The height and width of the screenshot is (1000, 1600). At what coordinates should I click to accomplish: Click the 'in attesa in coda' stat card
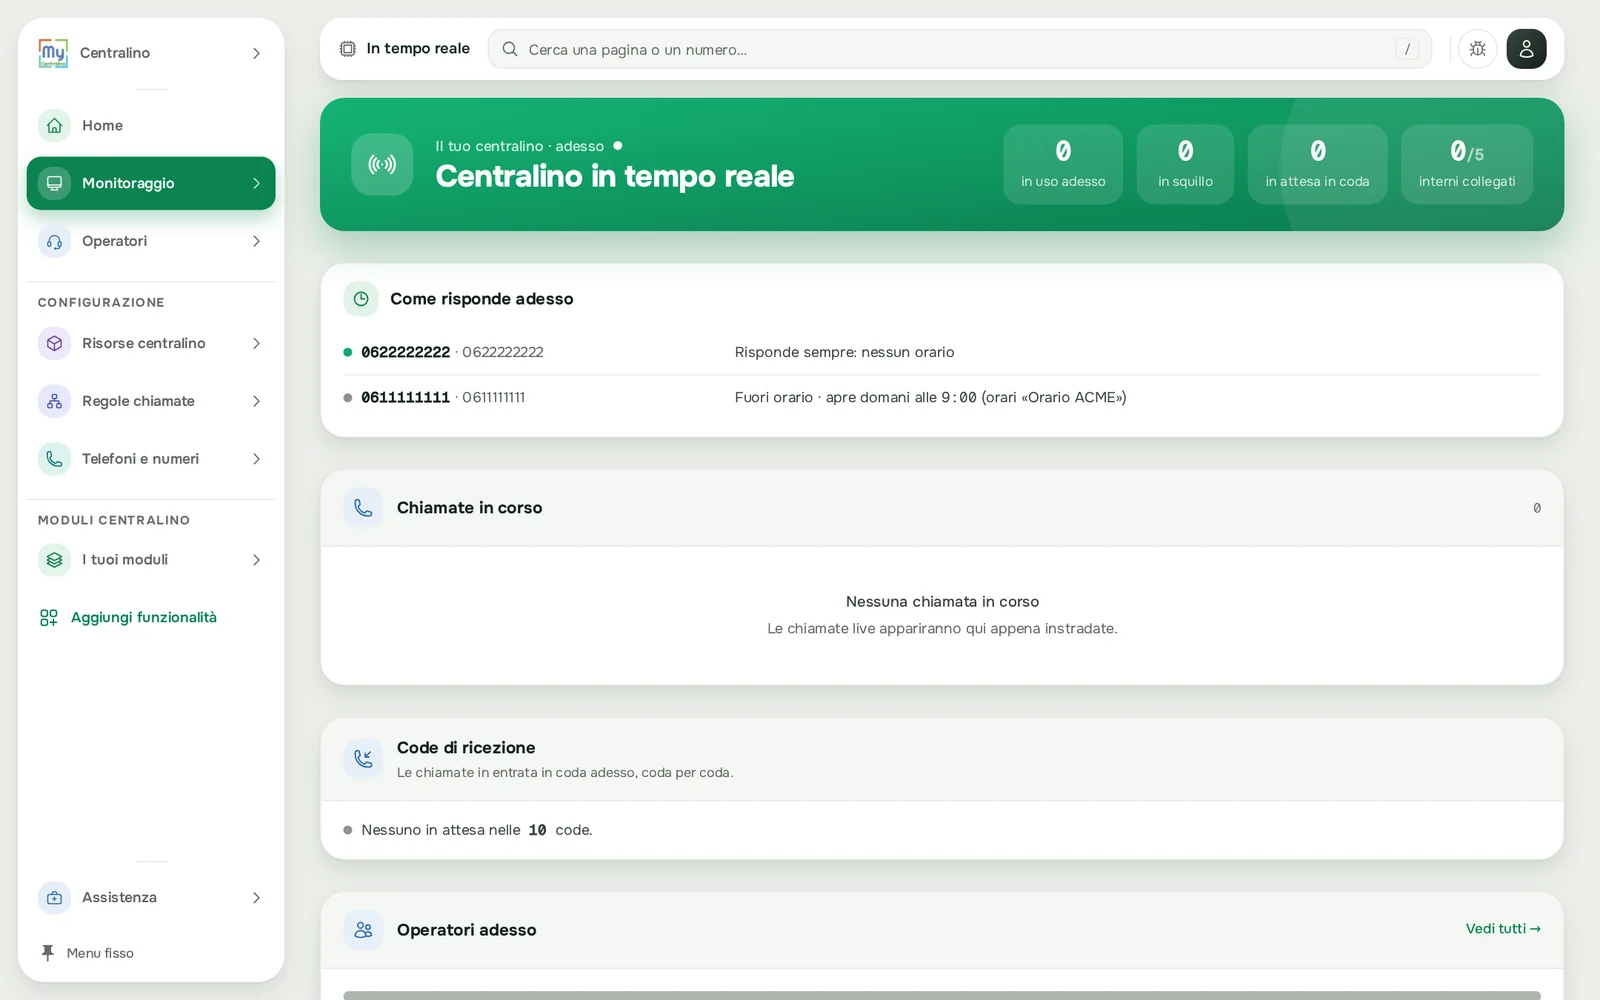(x=1317, y=164)
